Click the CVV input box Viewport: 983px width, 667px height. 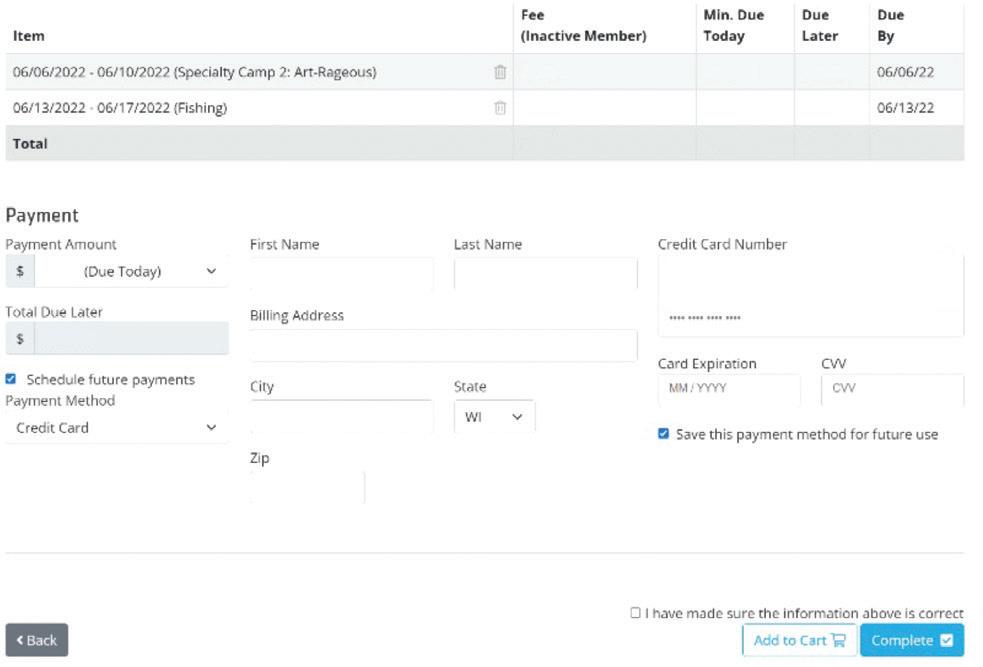891,389
